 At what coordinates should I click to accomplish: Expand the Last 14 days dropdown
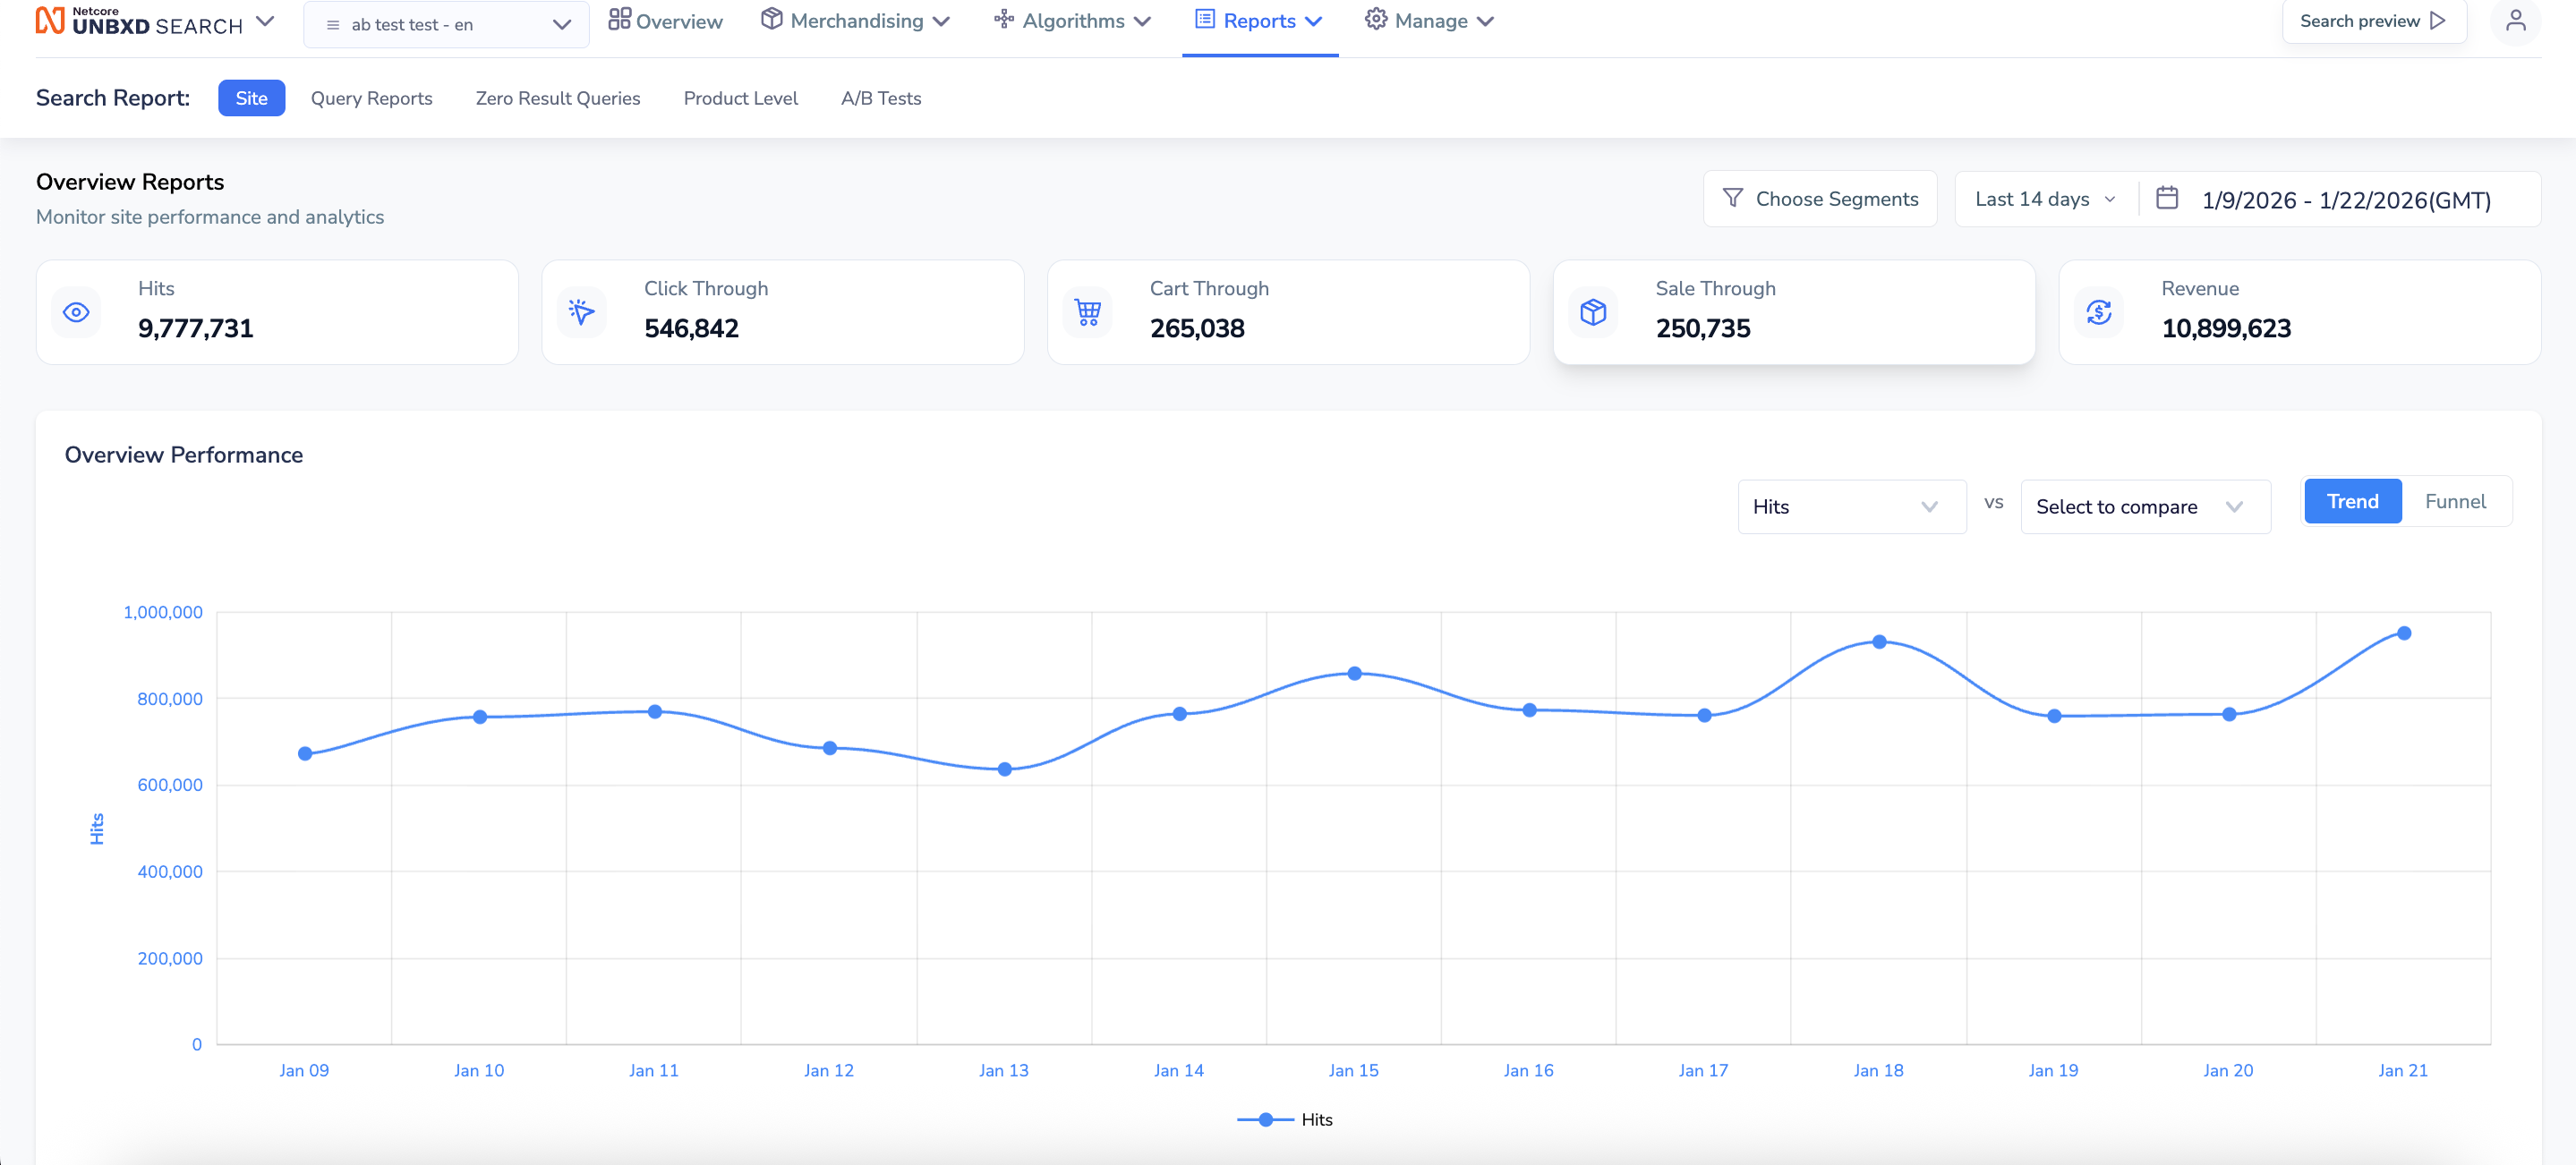(2045, 199)
